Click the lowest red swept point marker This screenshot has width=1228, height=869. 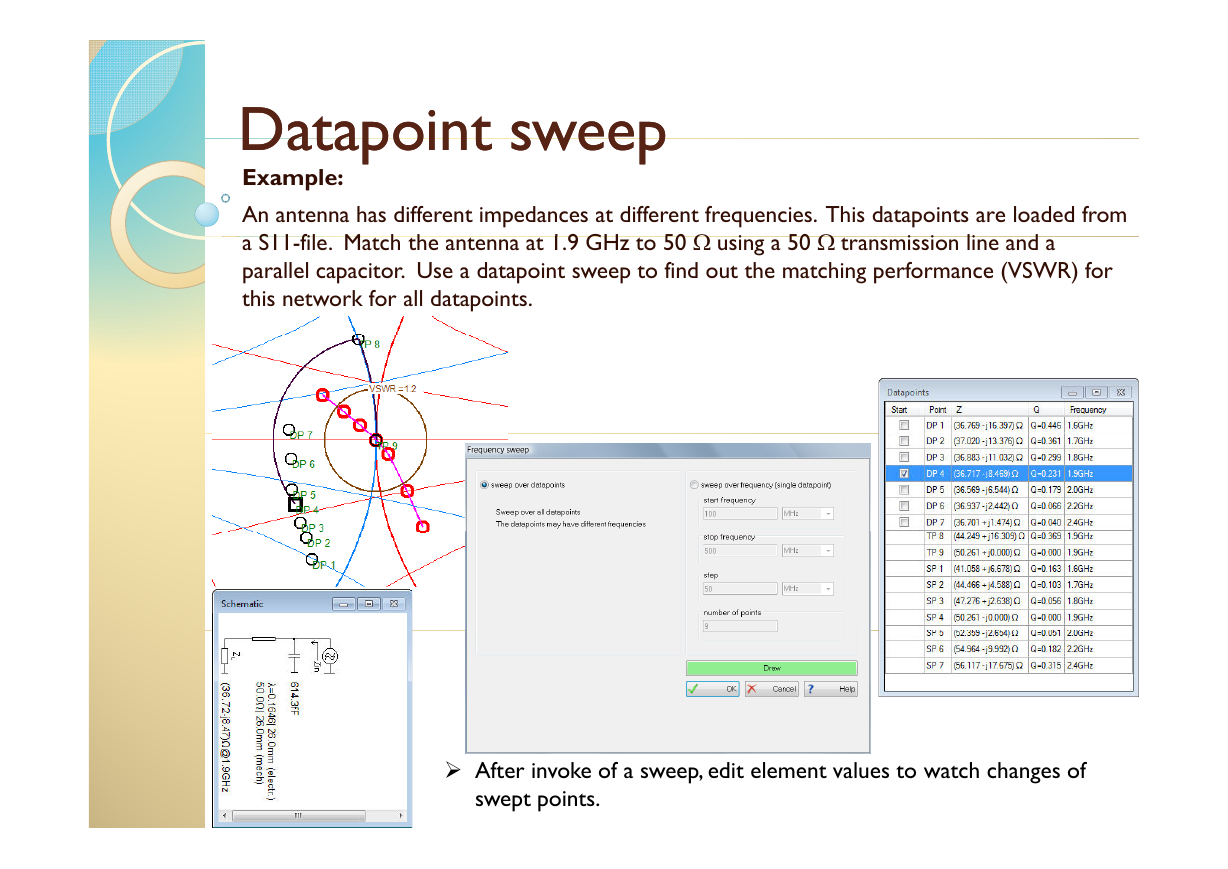click(422, 526)
